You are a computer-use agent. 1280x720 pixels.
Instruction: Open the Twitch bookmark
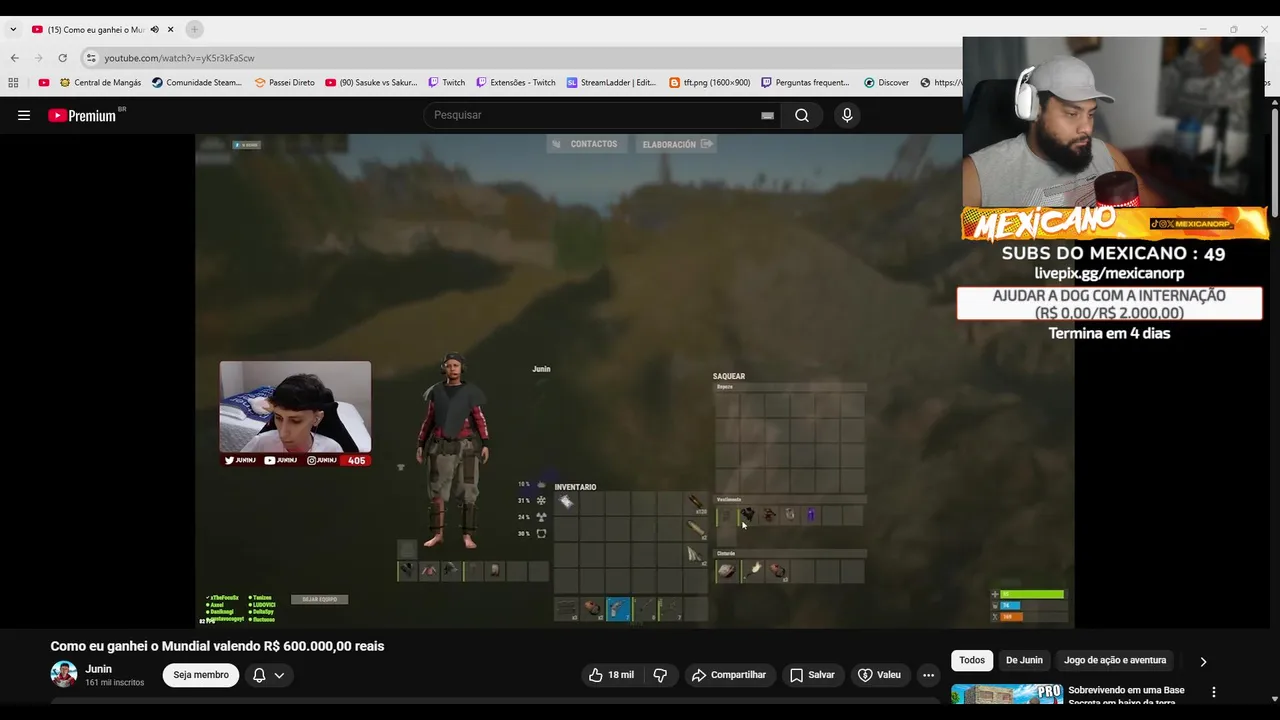[446, 83]
